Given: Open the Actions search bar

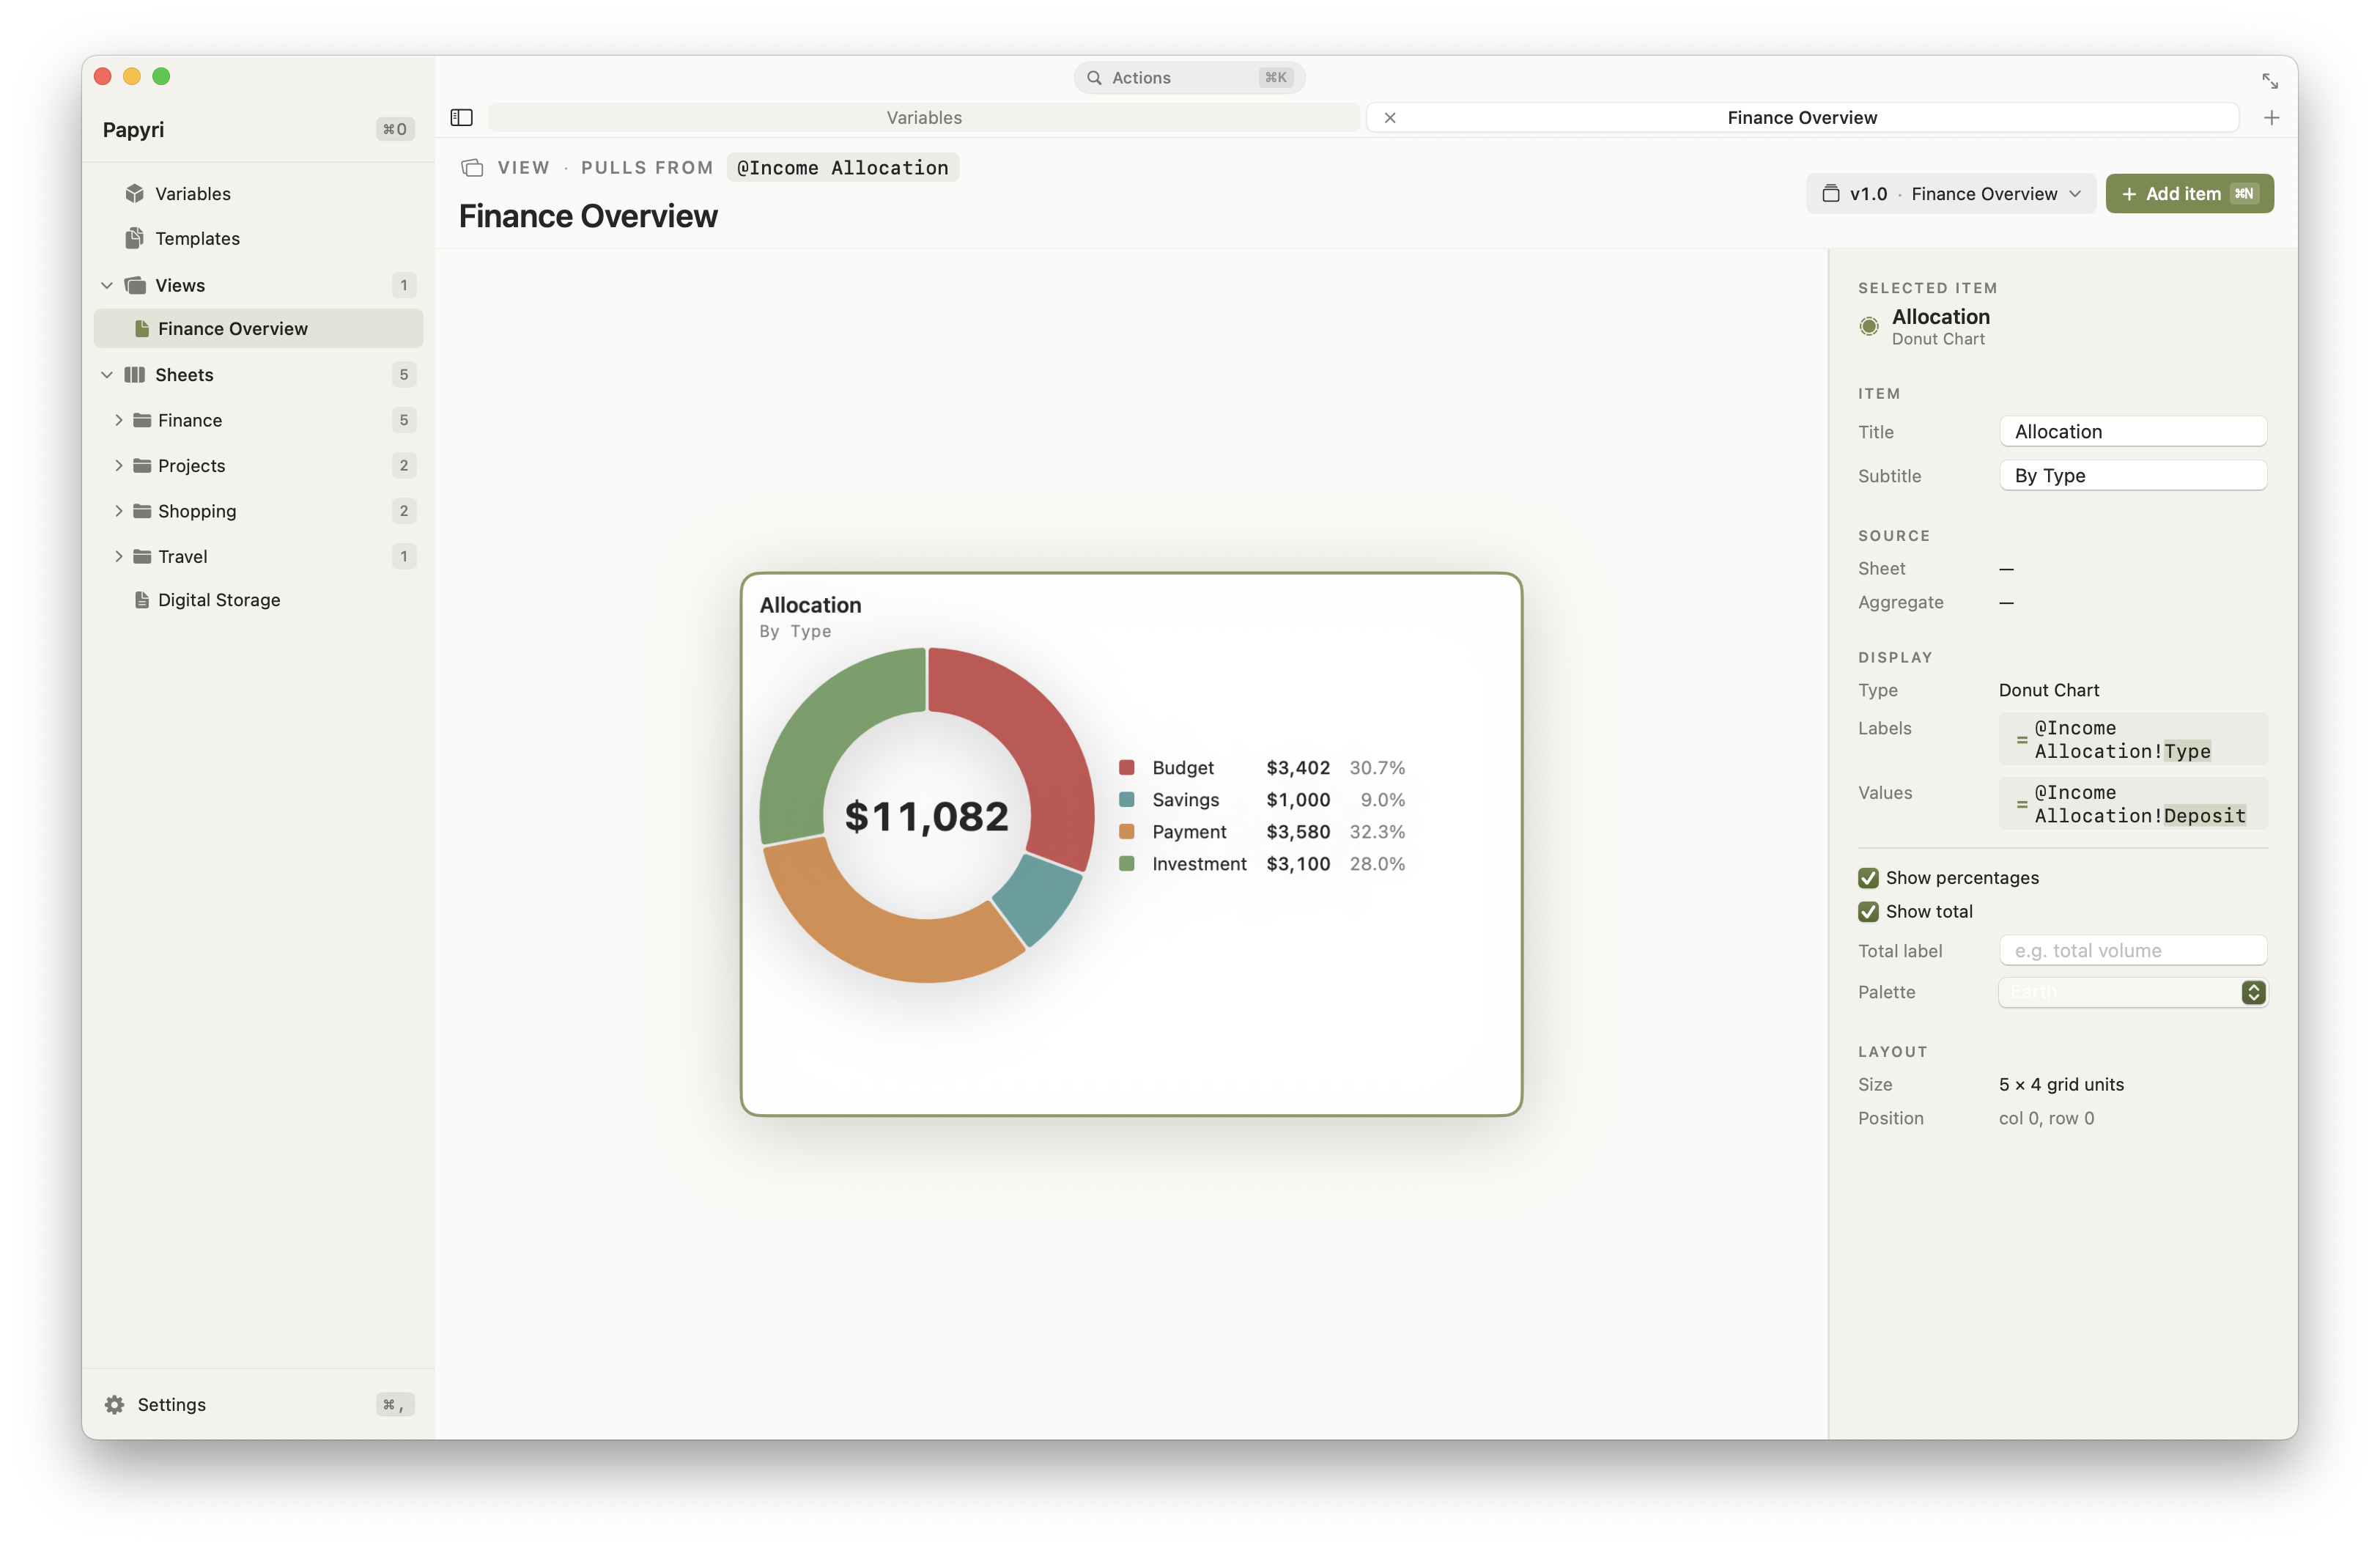Looking at the screenshot, I should coord(1189,77).
